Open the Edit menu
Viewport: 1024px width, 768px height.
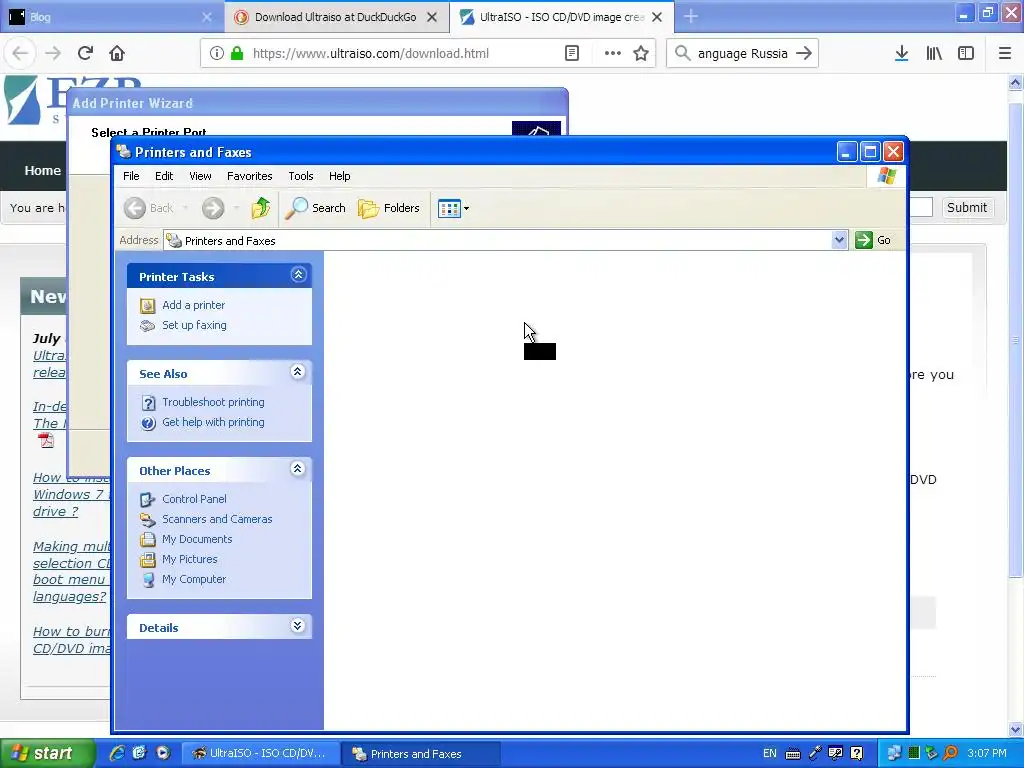point(164,176)
